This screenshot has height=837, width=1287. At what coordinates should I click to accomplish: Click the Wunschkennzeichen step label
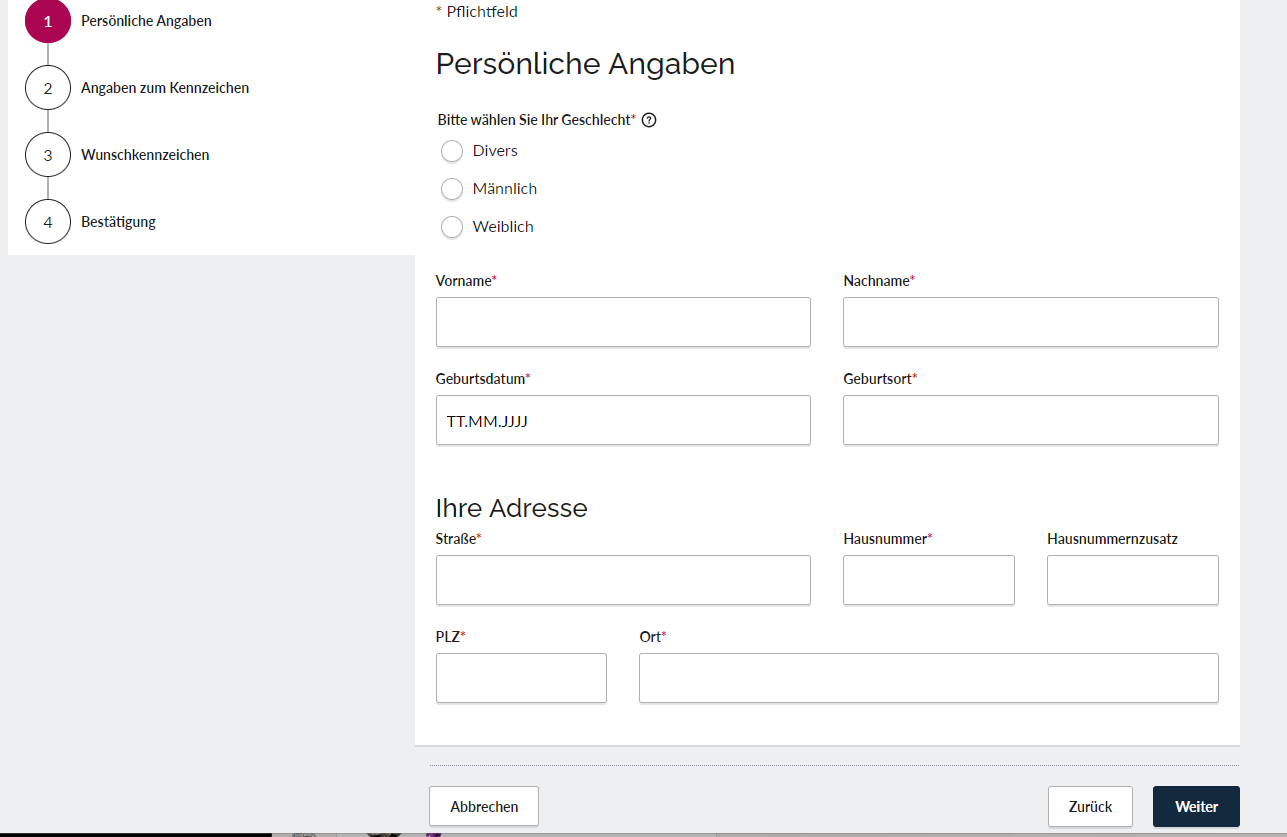click(145, 155)
